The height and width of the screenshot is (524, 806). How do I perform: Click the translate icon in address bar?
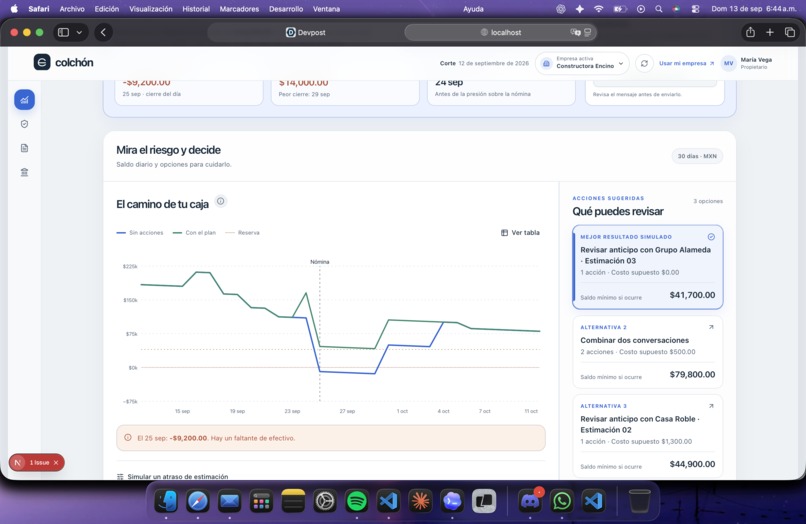coord(575,32)
